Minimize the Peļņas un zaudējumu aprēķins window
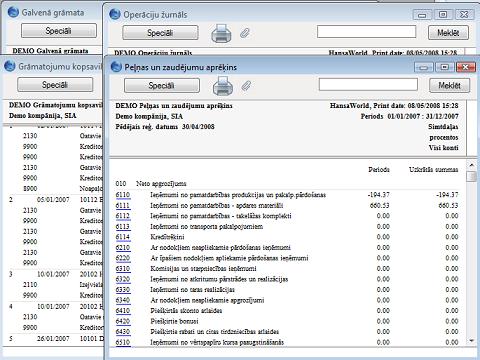This screenshot has width=480, height=360. point(423,67)
